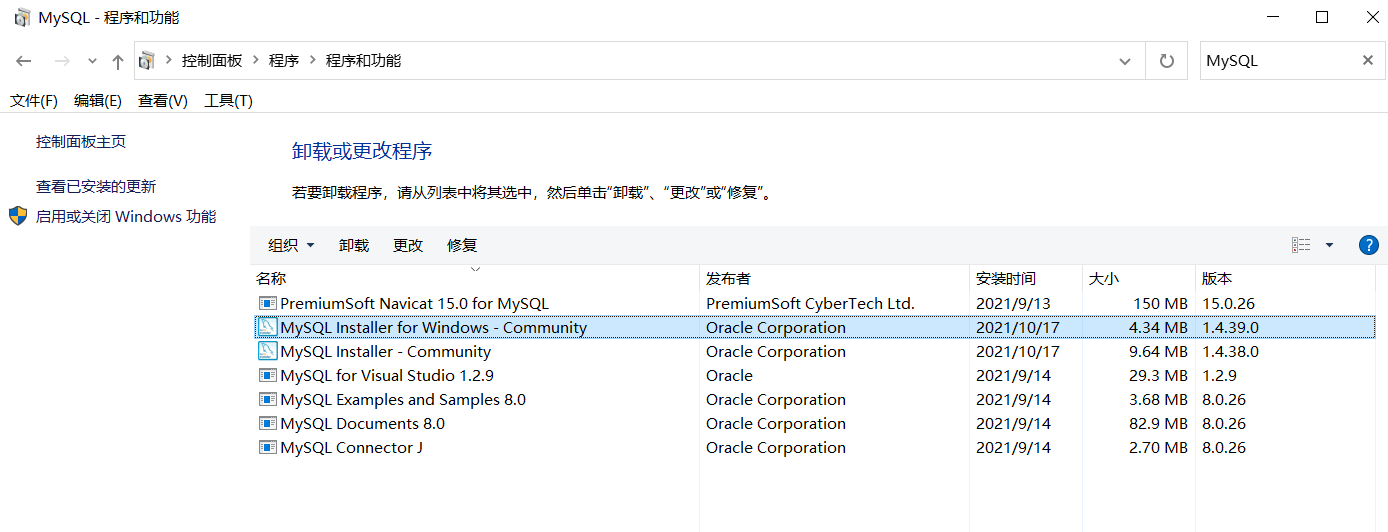This screenshot has width=1388, height=532.
Task: Click the MySQL Documents 8.0 icon
Action: 267,423
